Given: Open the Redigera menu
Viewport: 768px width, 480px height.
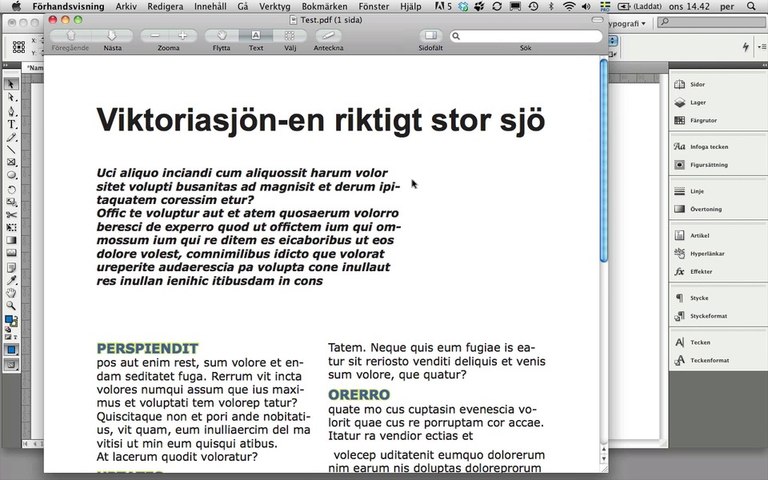Looking at the screenshot, I should [165, 6].
